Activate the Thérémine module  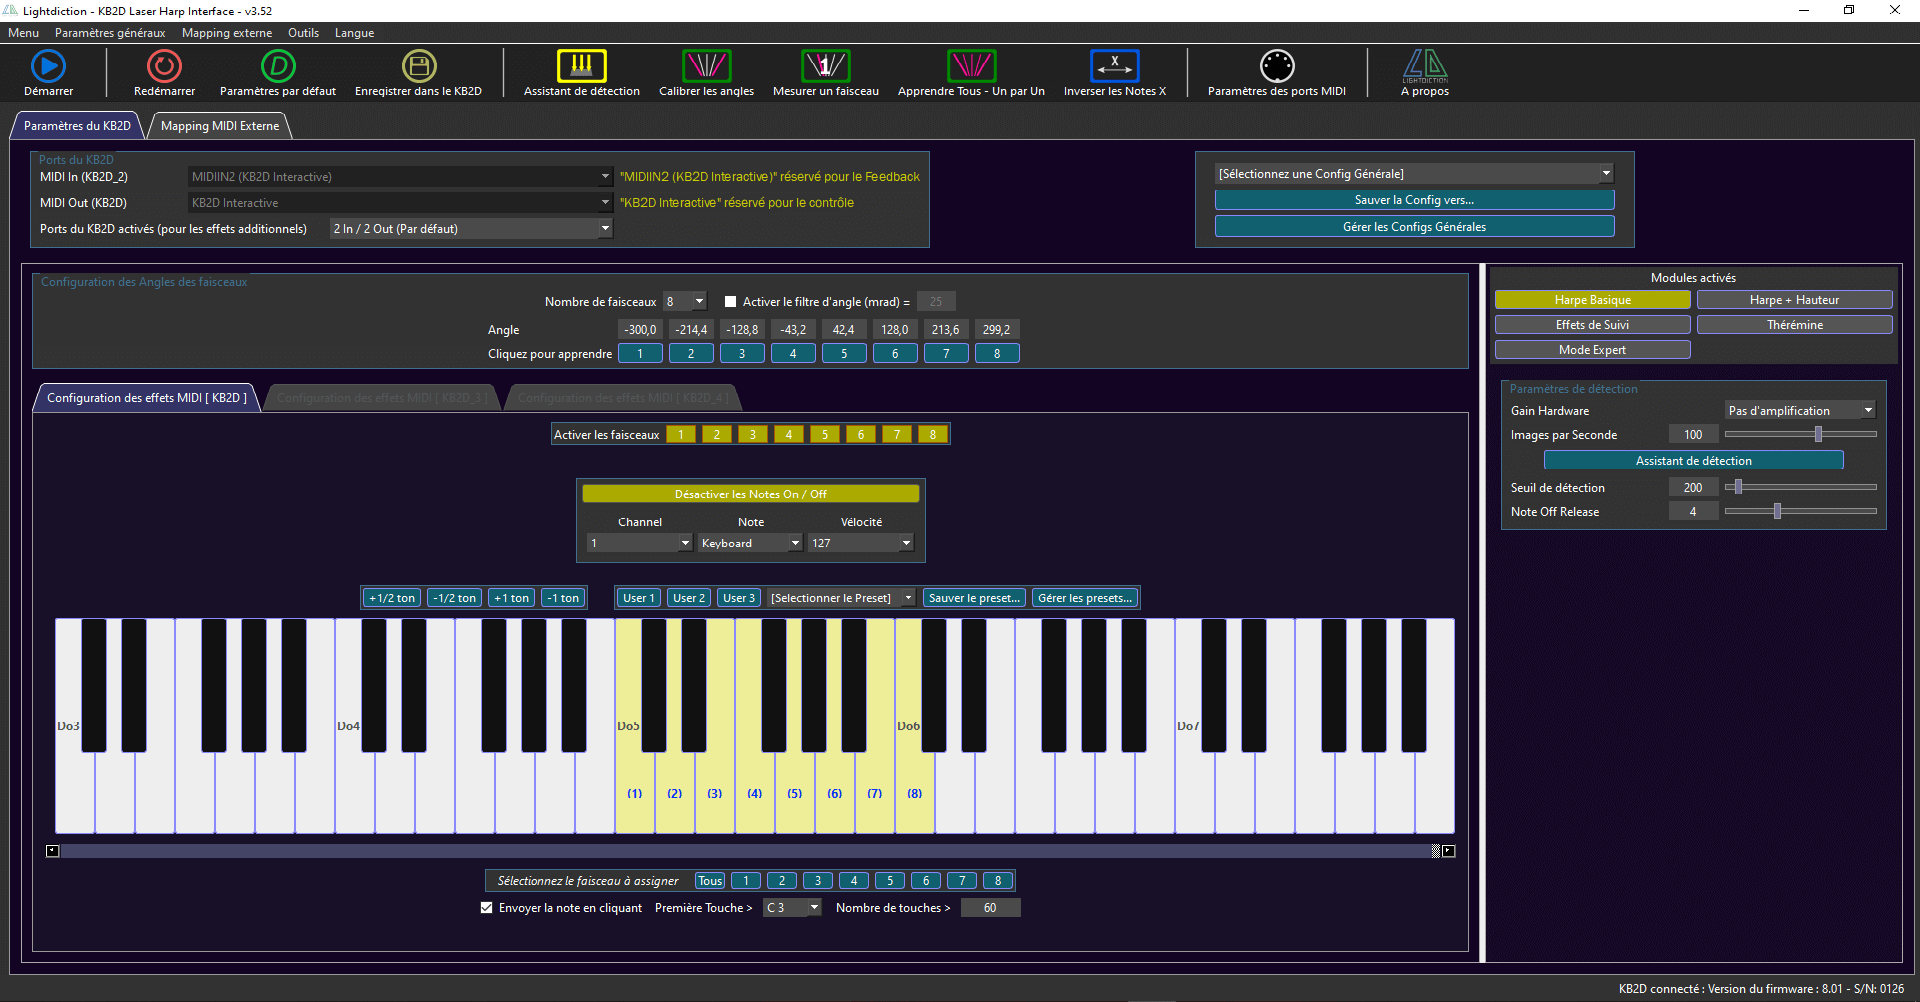(x=1793, y=324)
